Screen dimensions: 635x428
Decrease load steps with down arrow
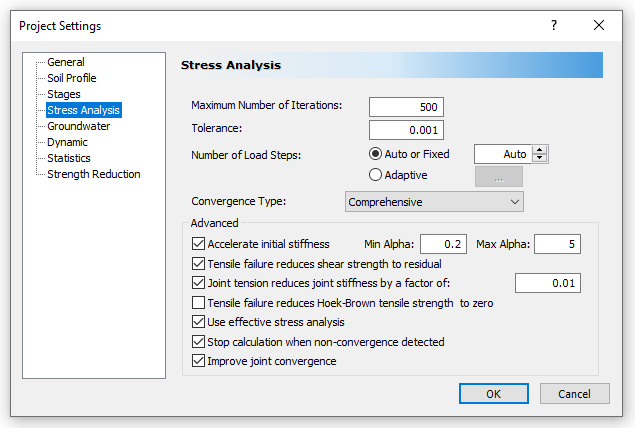[540, 158]
